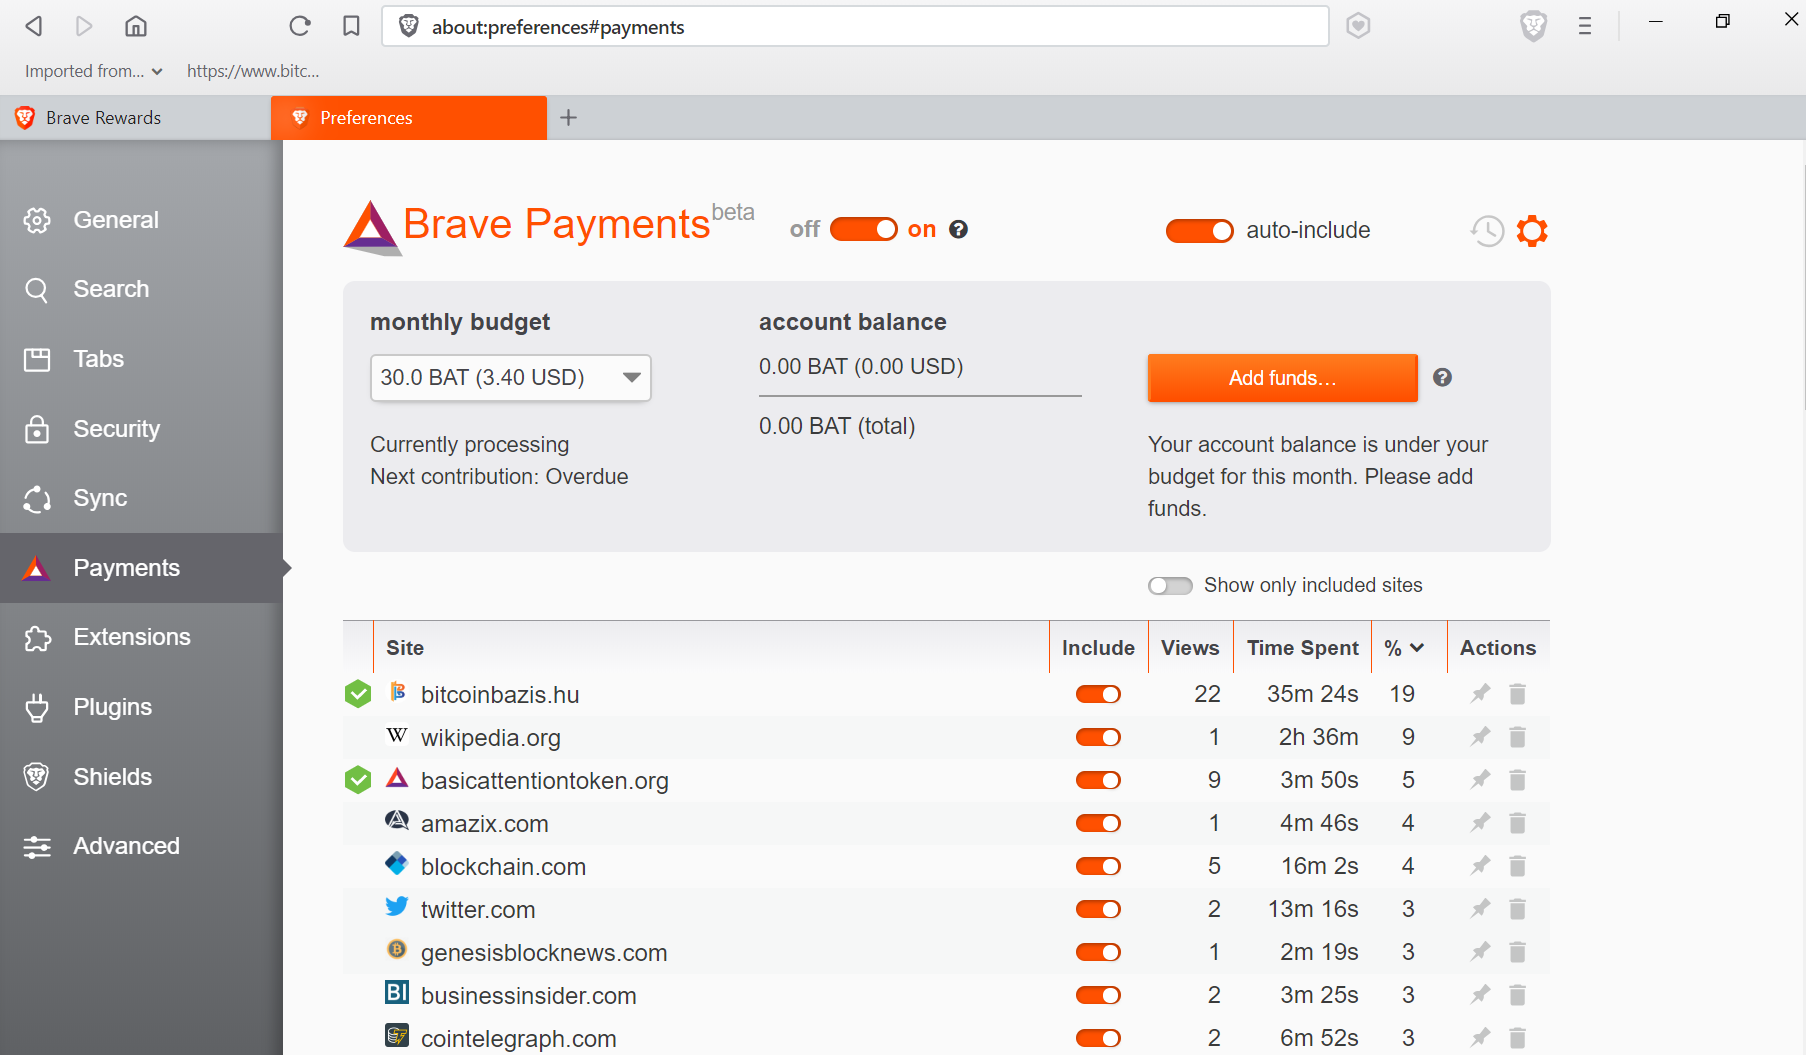Bookmark this page icon
Screen dimensions: 1806x1055
point(351,26)
